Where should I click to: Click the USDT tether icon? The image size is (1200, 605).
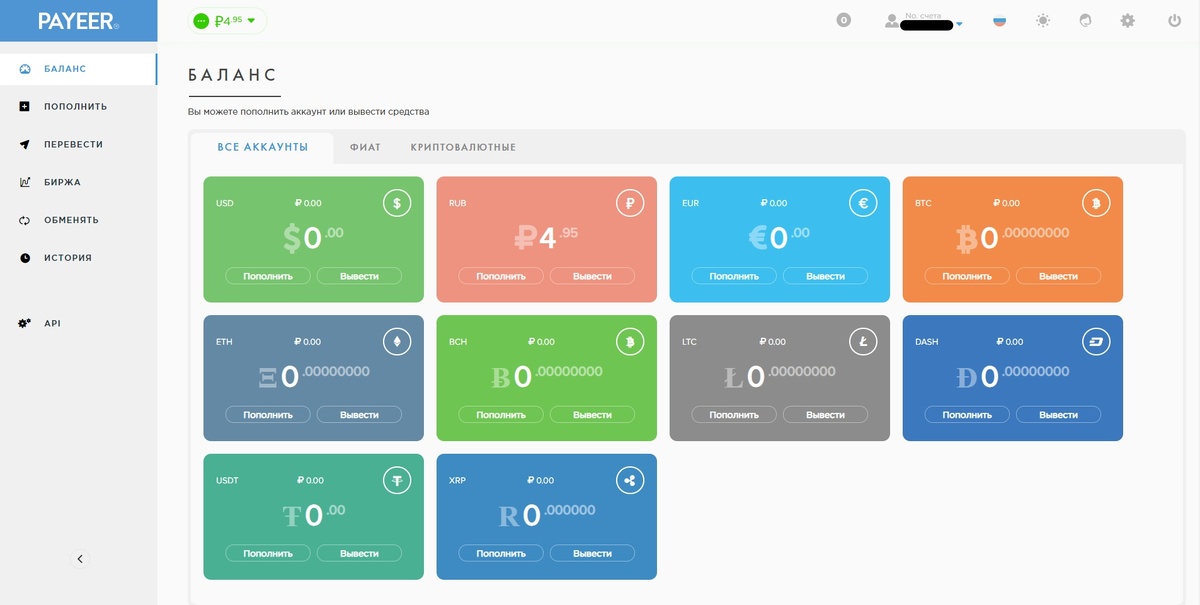[397, 481]
